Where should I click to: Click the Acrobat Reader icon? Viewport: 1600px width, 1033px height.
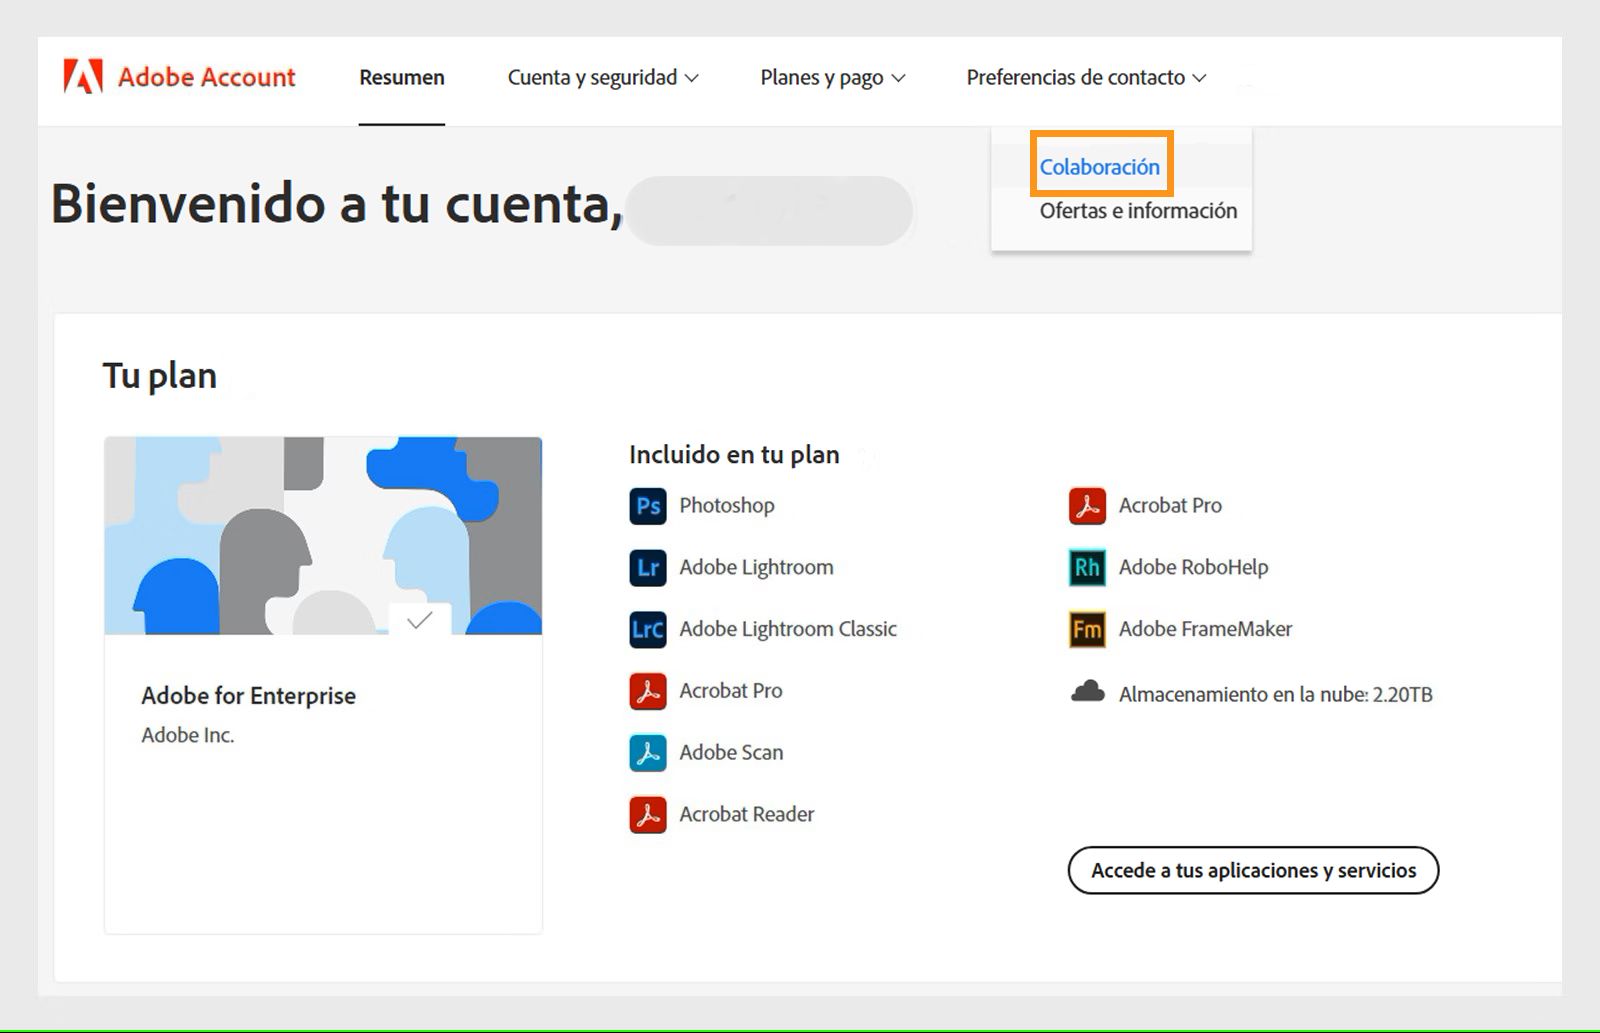pos(648,815)
